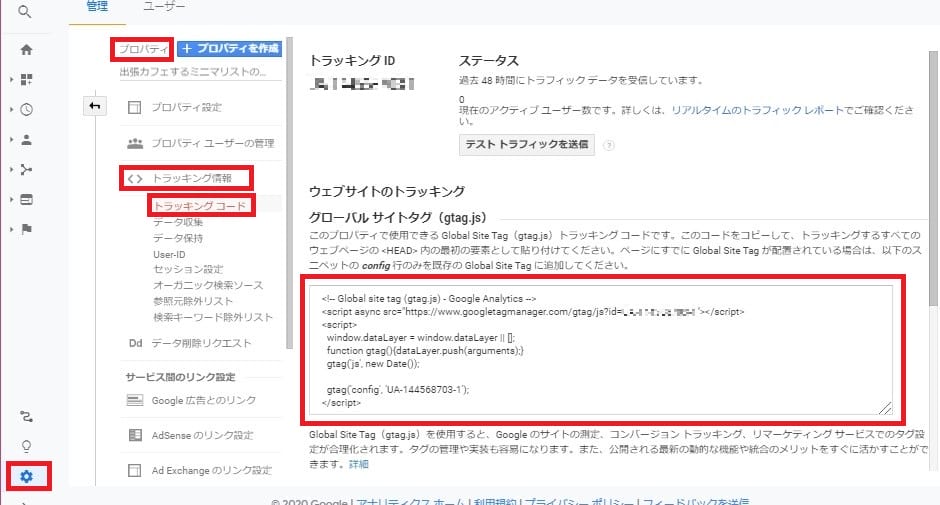Open Conversions reports flag icon
The width and height of the screenshot is (940, 505).
tap(26, 229)
